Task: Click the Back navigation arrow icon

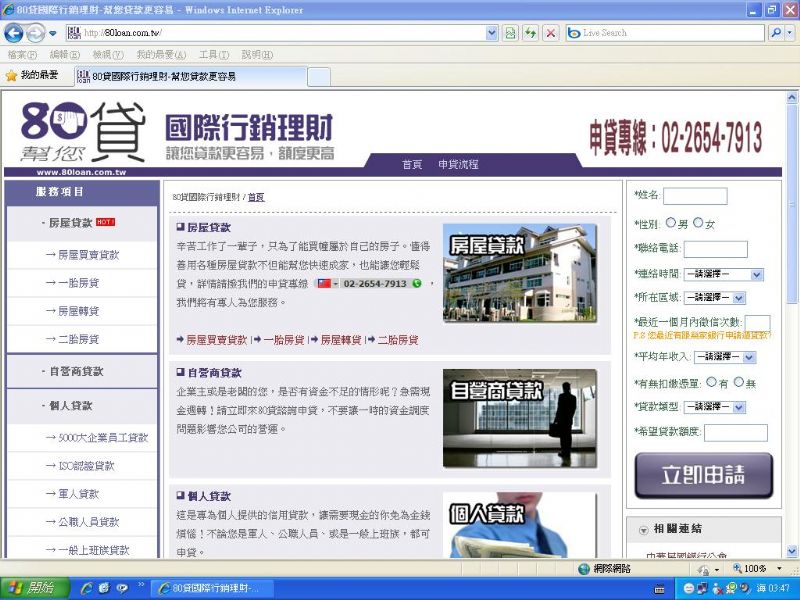Action: click(14, 33)
